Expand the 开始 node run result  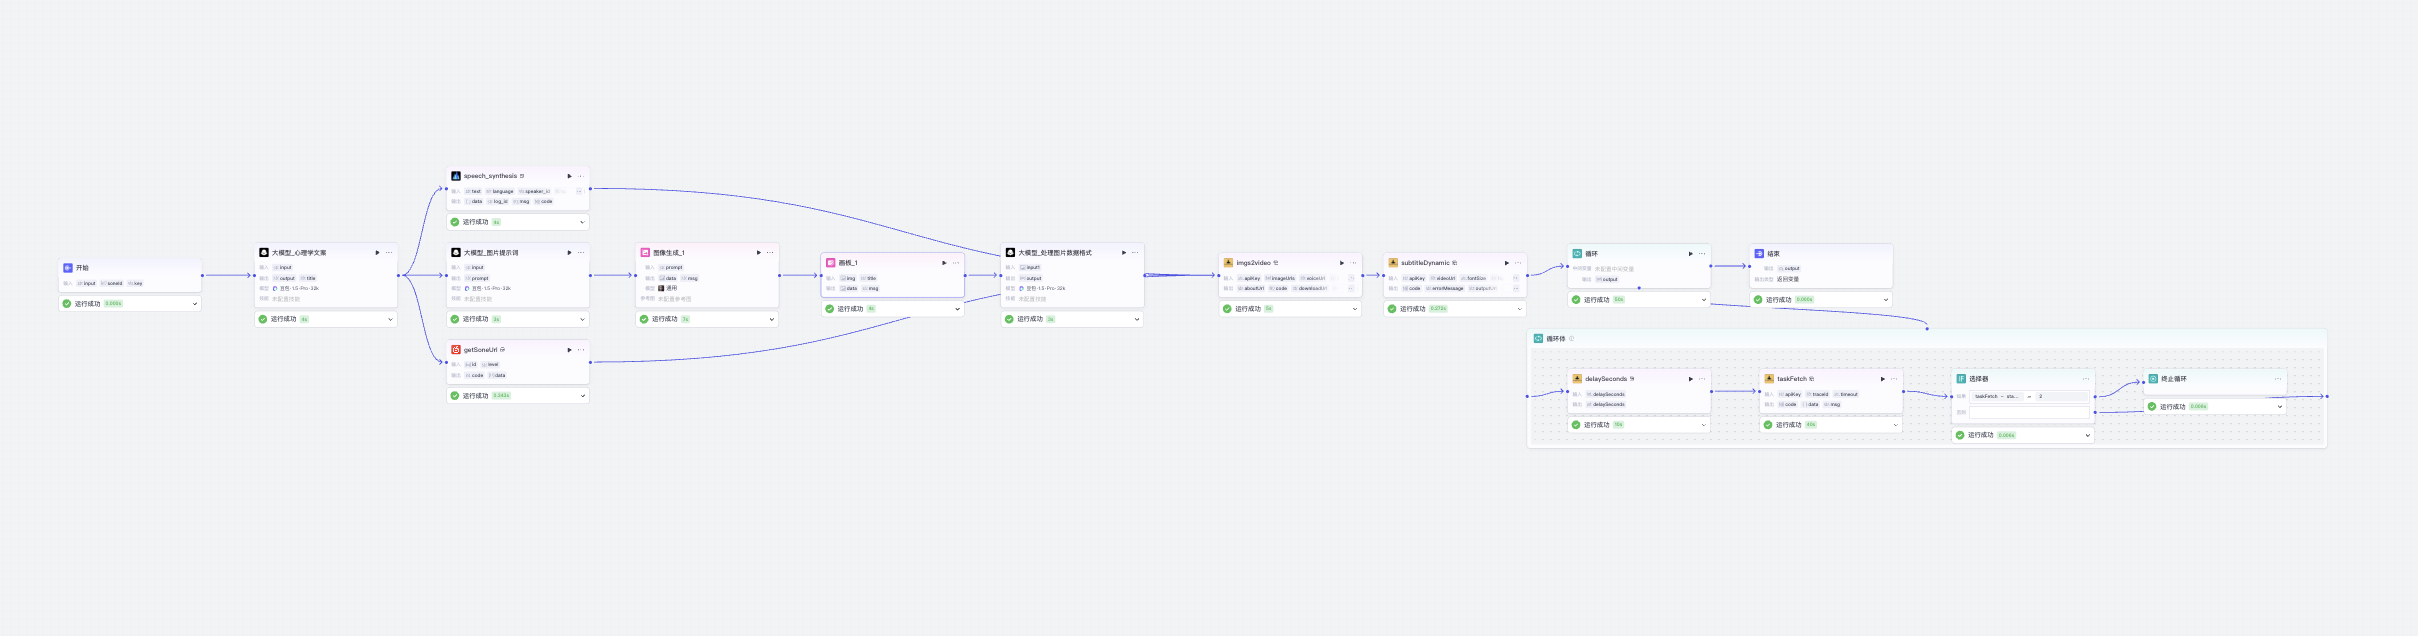194,304
